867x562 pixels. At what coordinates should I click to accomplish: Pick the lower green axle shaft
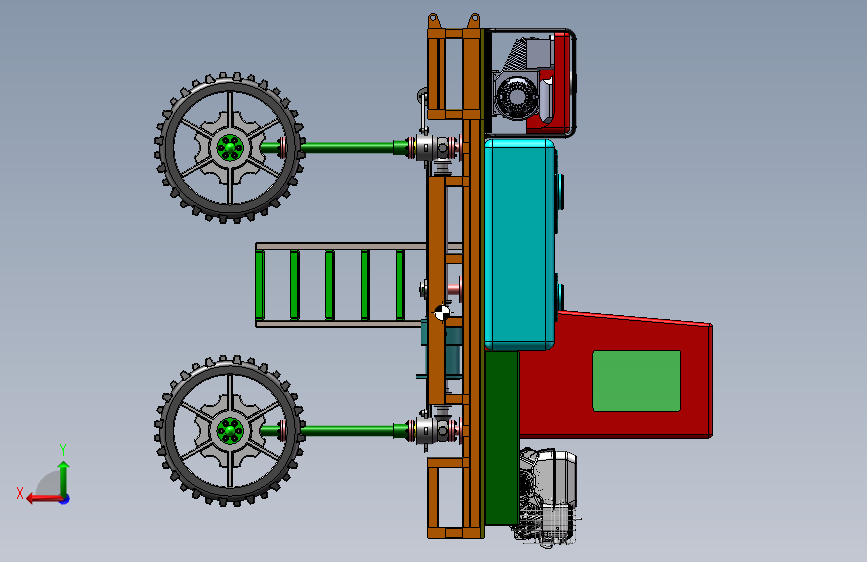346,430
